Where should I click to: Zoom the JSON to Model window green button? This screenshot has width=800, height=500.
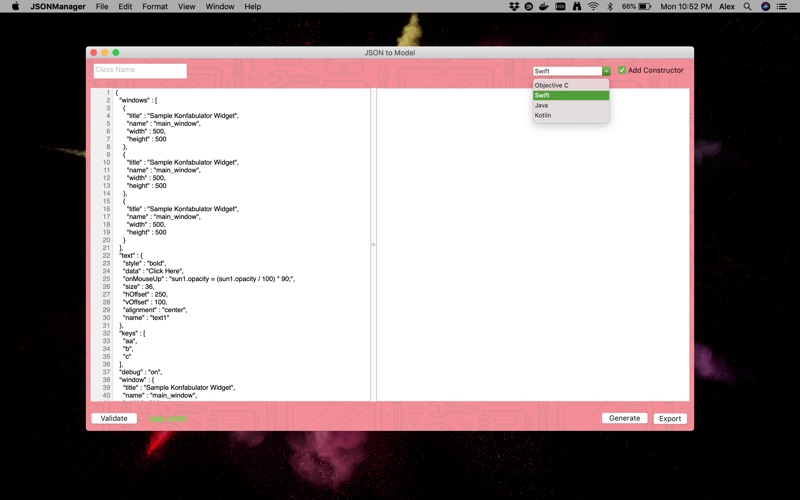116,53
